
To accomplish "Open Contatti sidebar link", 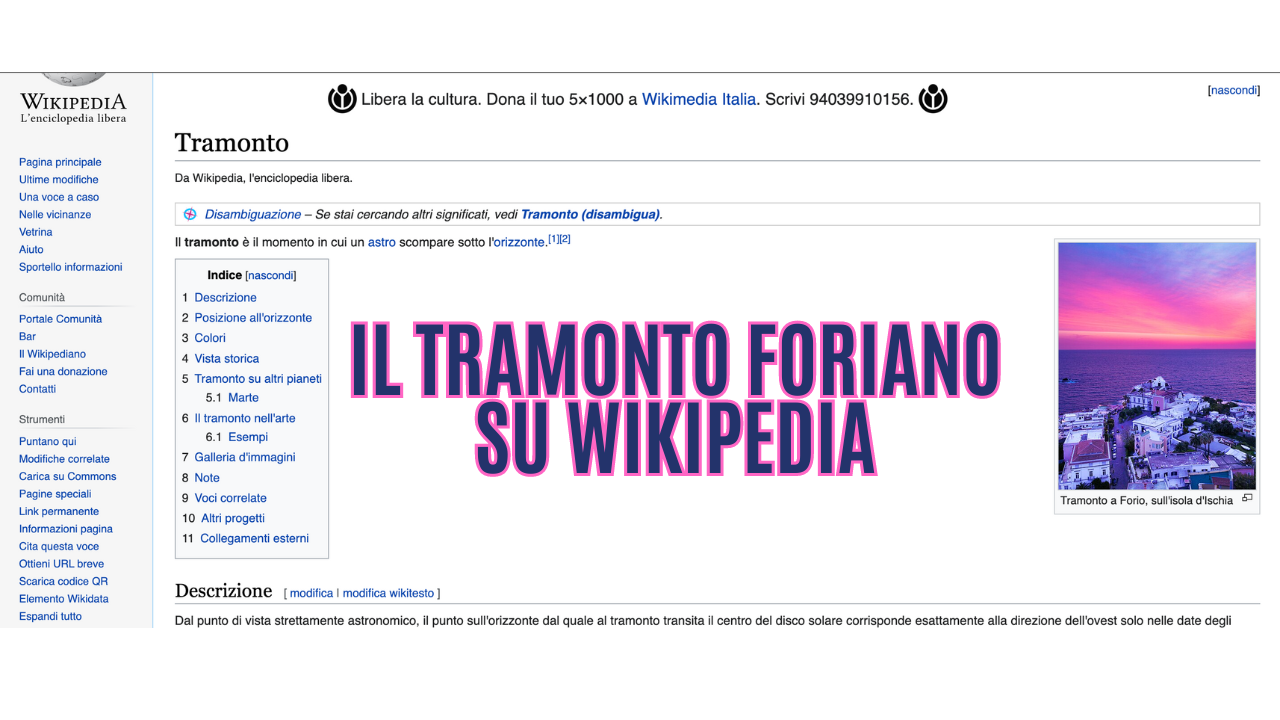I will pos(37,389).
